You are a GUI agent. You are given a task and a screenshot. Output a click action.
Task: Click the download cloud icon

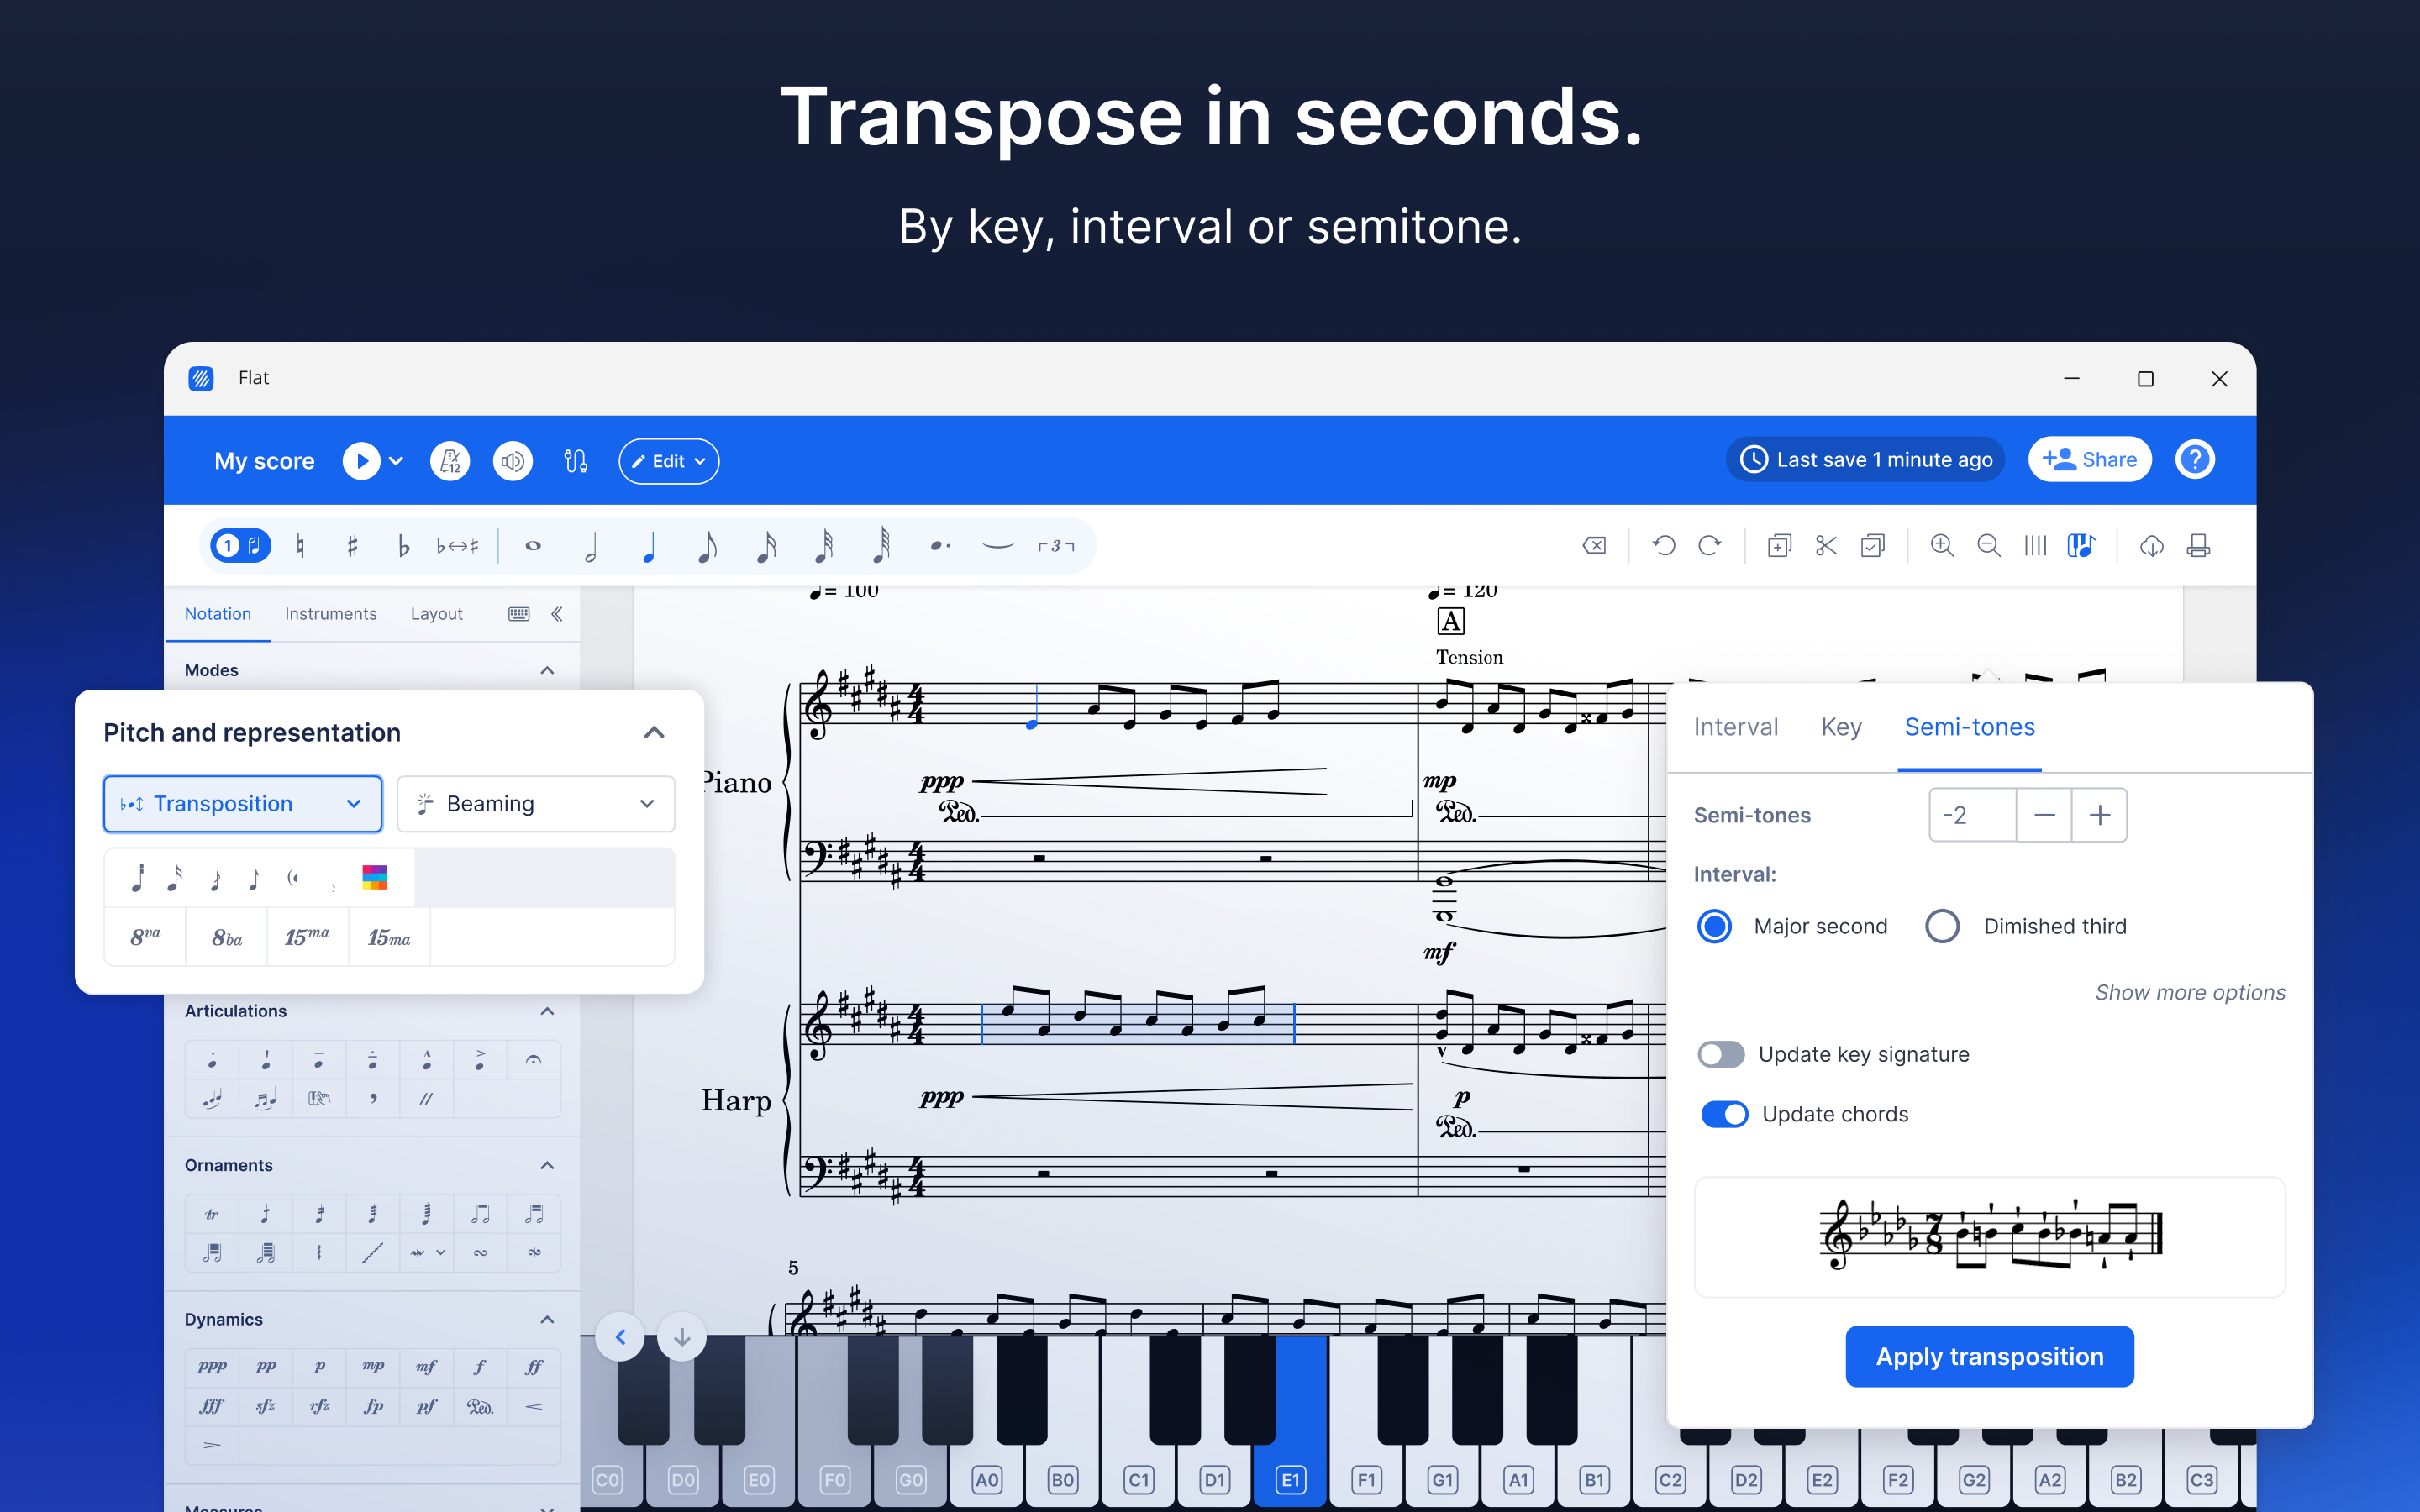(x=2152, y=546)
